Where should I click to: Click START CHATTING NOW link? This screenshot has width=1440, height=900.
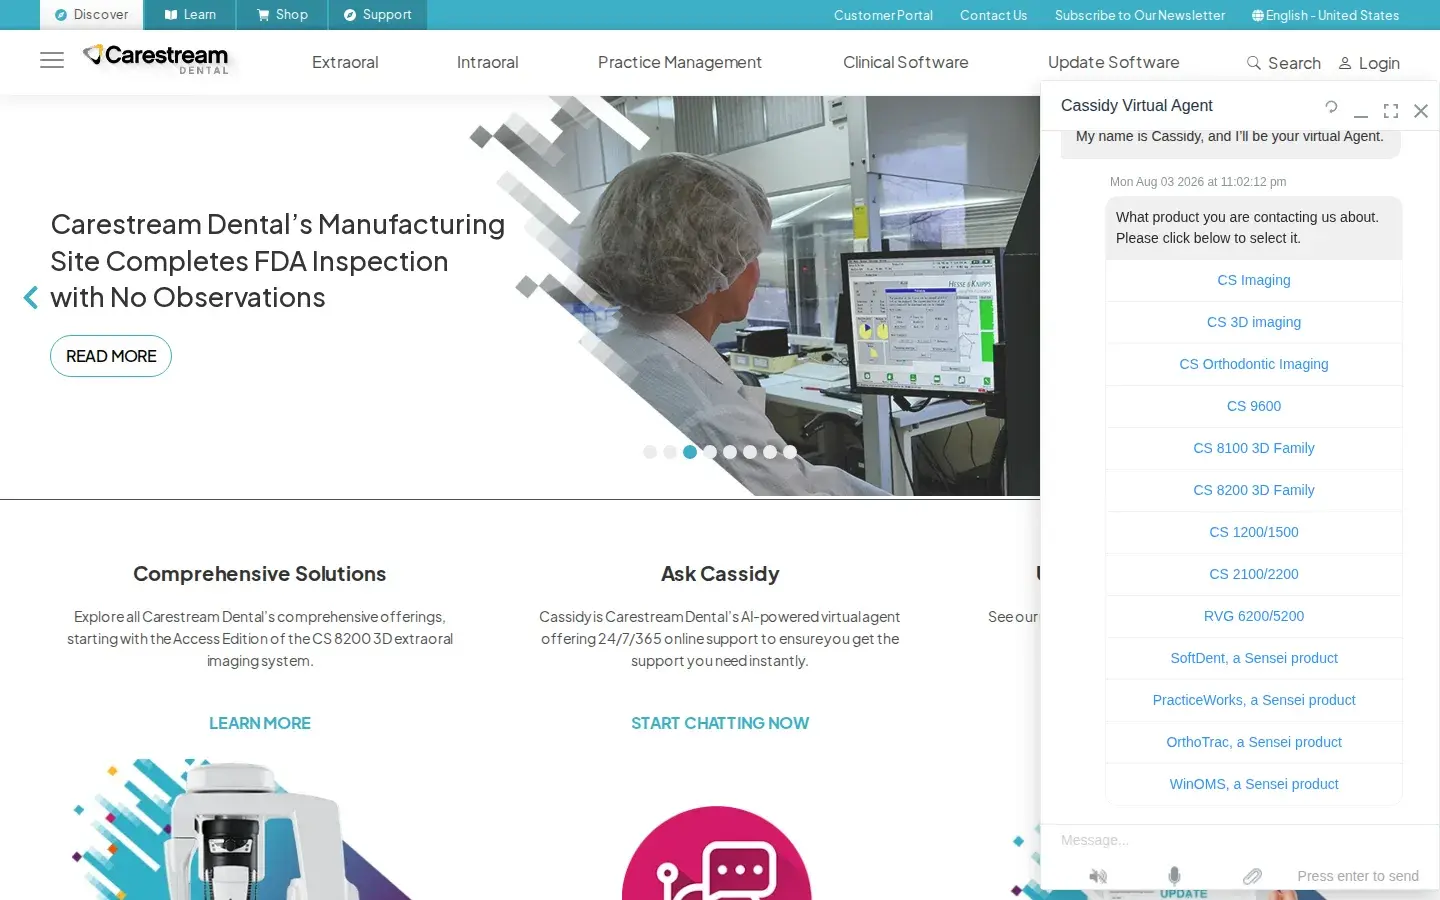coord(720,723)
